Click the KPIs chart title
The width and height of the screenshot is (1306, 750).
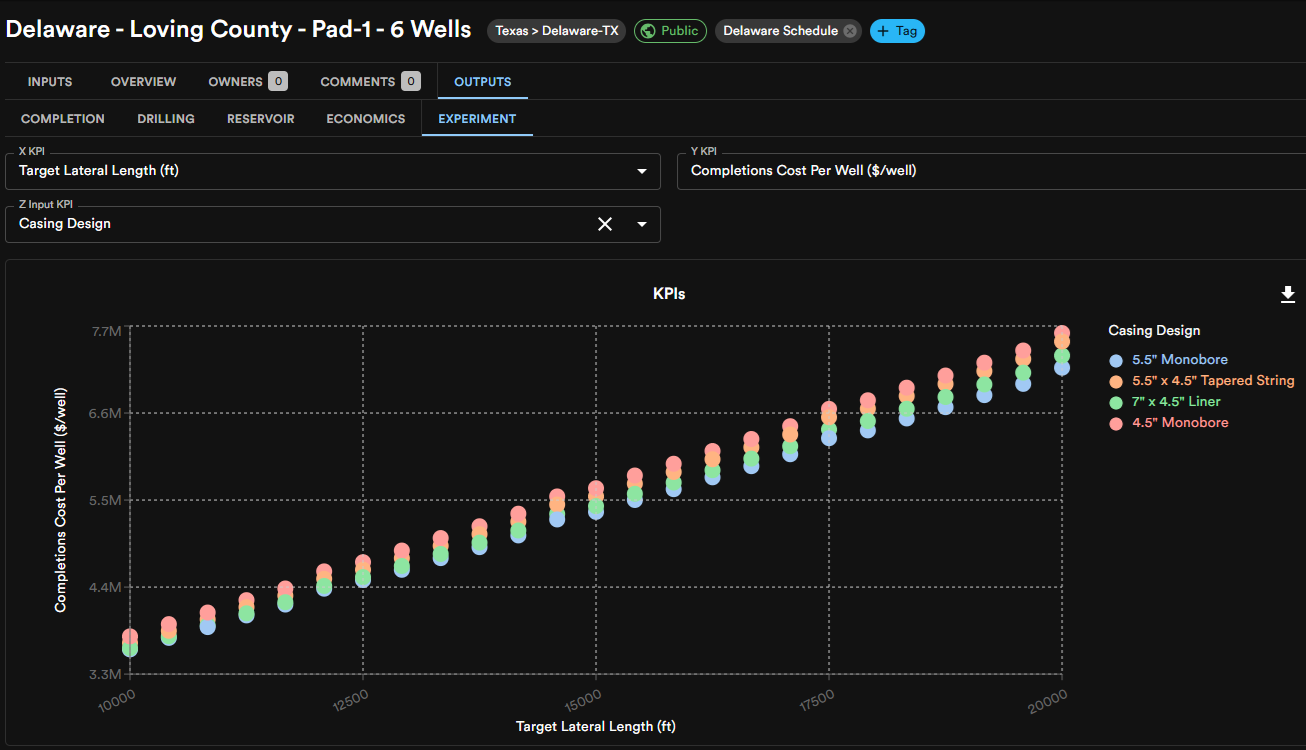[669, 294]
